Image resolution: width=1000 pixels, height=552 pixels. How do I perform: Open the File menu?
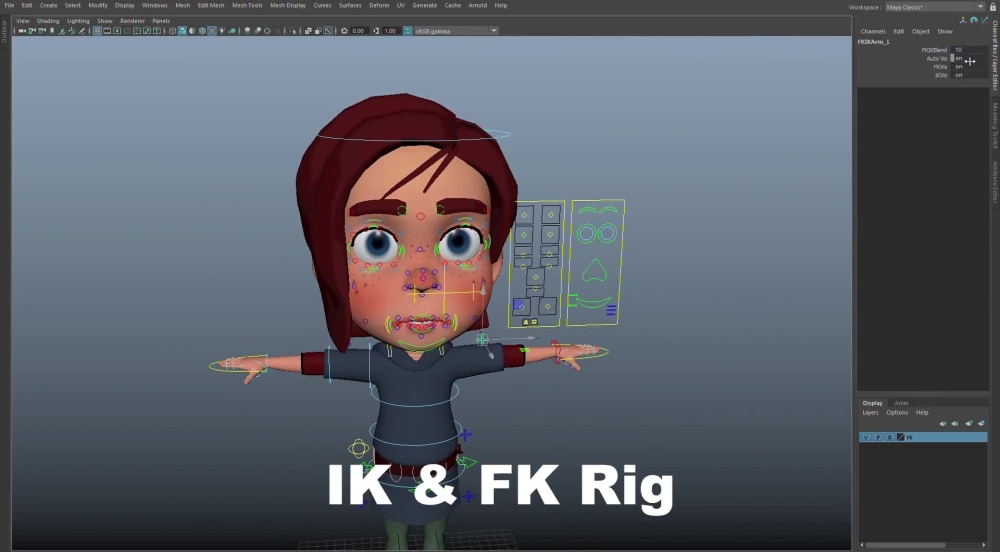click(x=9, y=5)
